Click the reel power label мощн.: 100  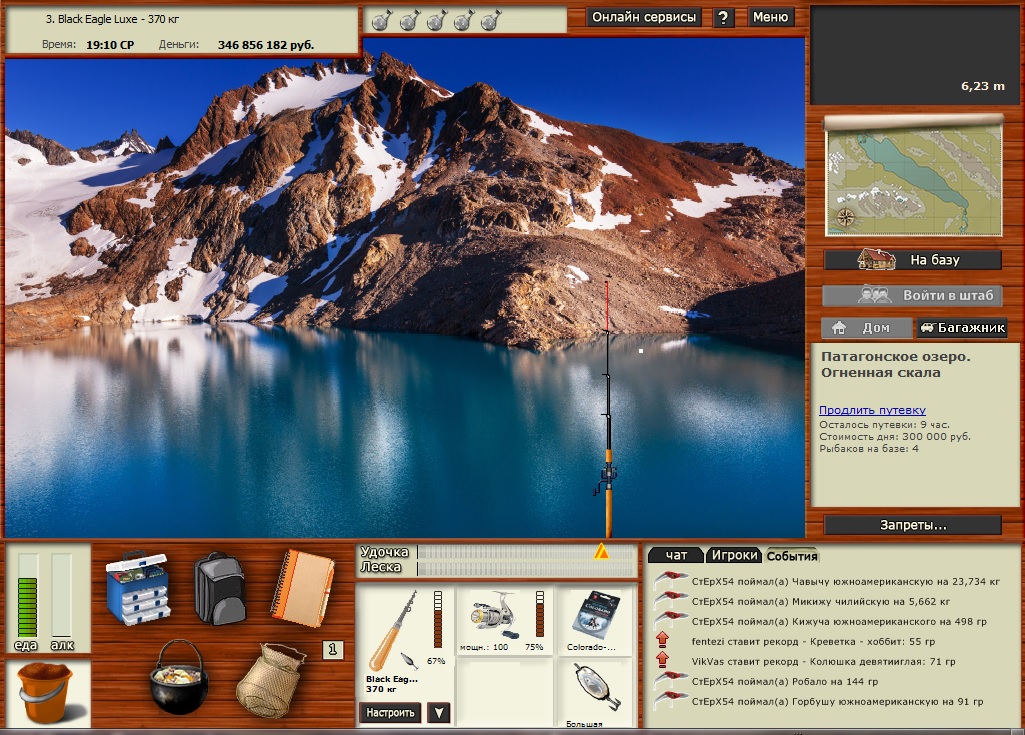pos(484,647)
